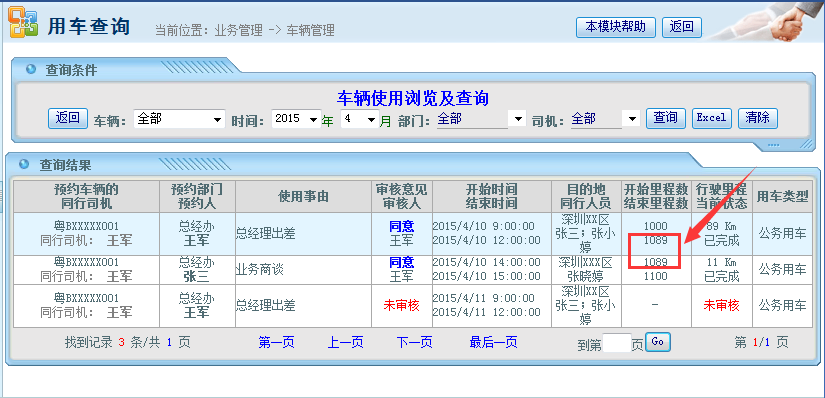
Task: Expand the year dropdown showing 2015
Action: (297, 118)
